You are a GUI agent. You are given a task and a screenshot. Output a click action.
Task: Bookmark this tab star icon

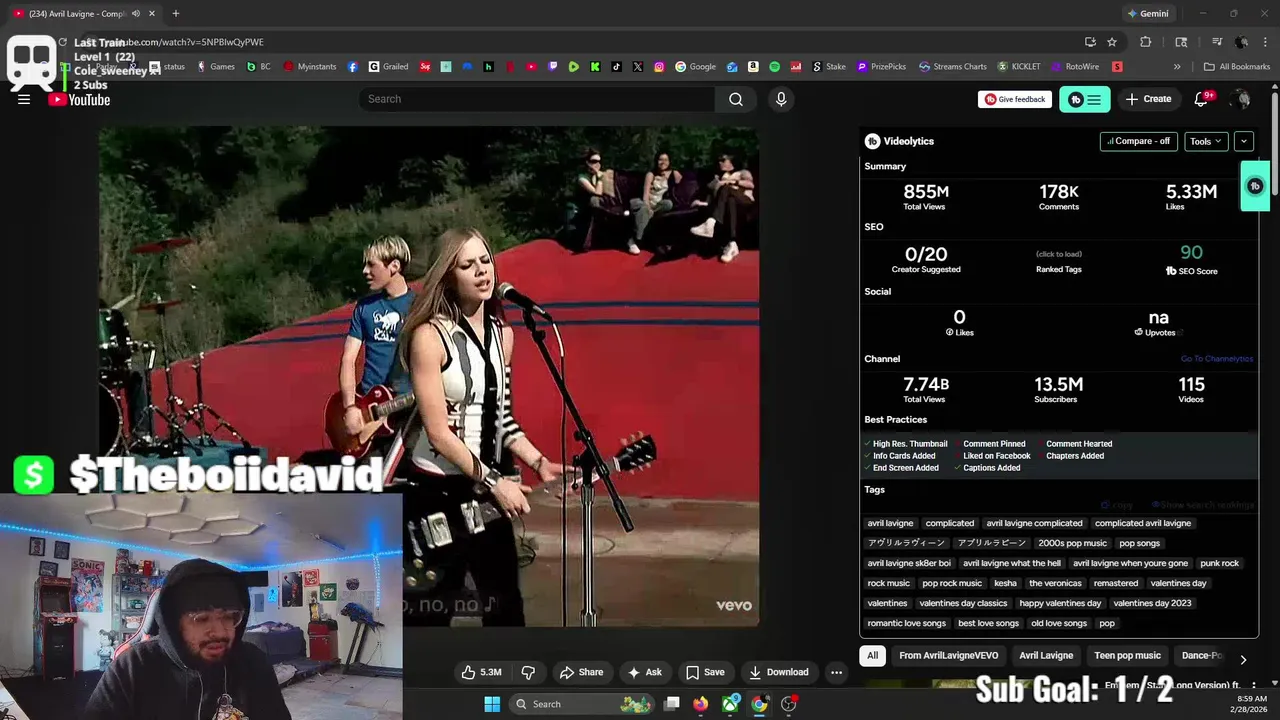pyautogui.click(x=1112, y=42)
